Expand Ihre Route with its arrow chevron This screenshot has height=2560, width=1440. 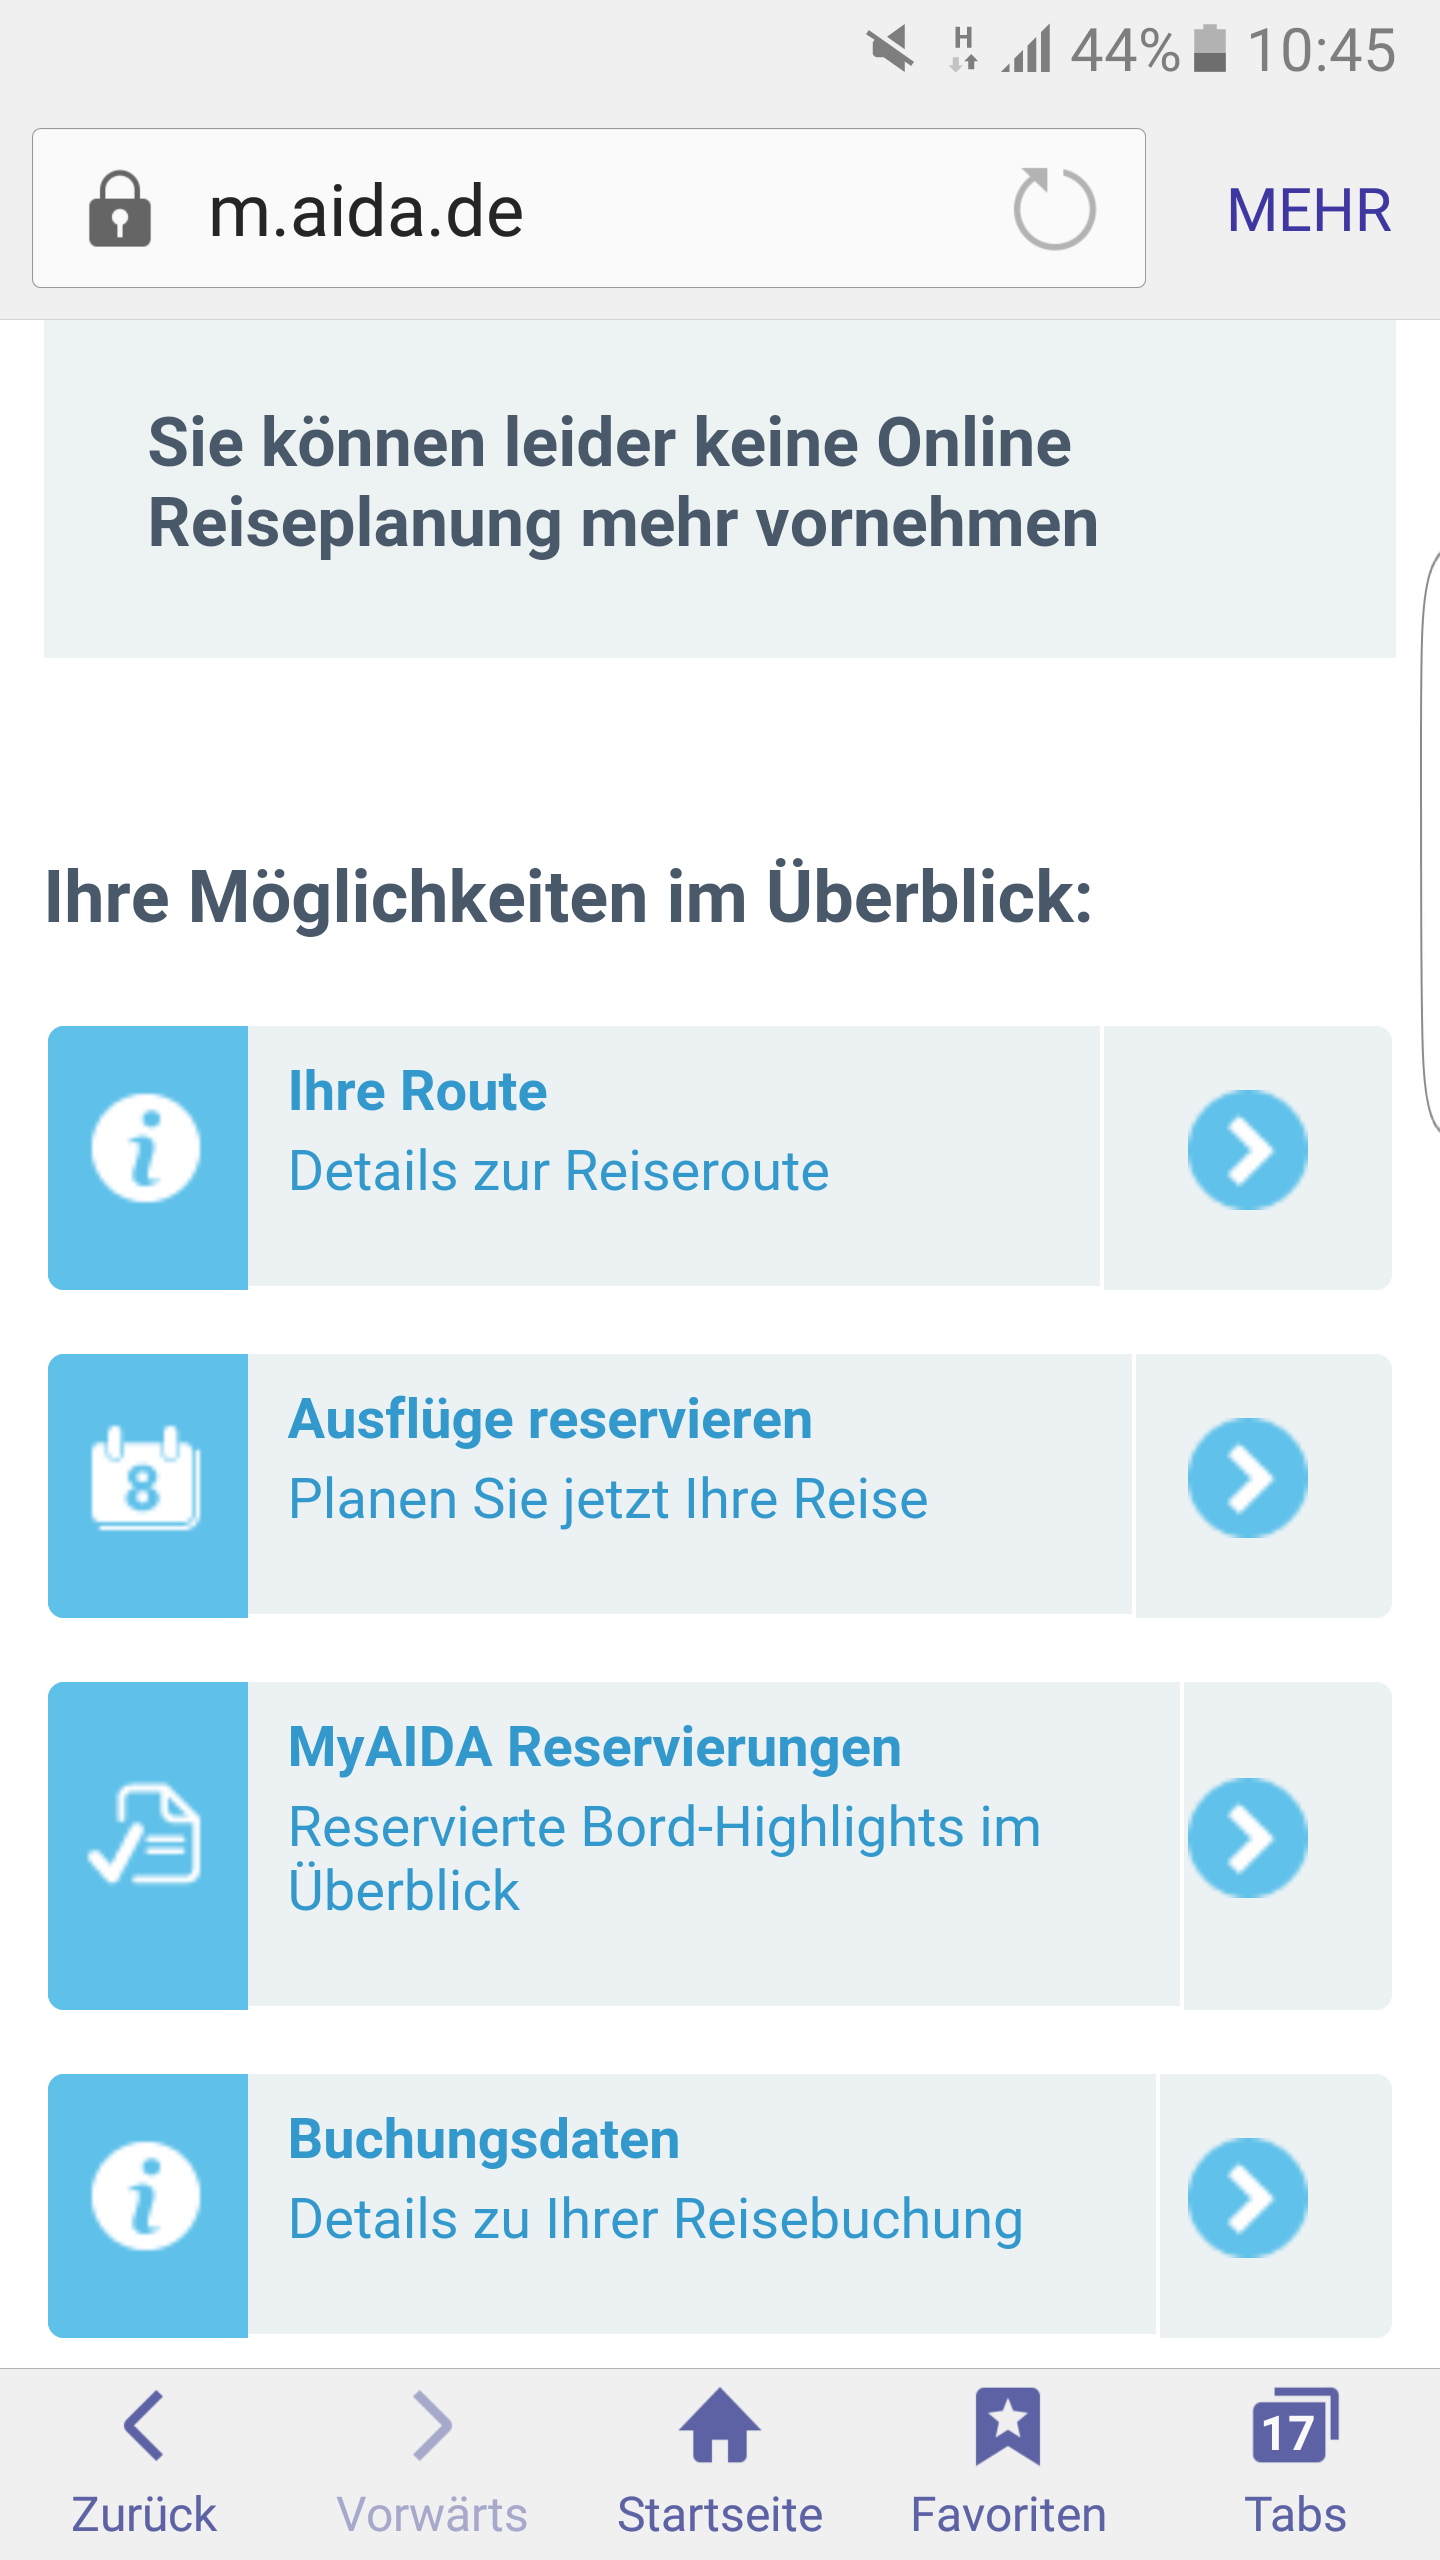coord(1247,1150)
